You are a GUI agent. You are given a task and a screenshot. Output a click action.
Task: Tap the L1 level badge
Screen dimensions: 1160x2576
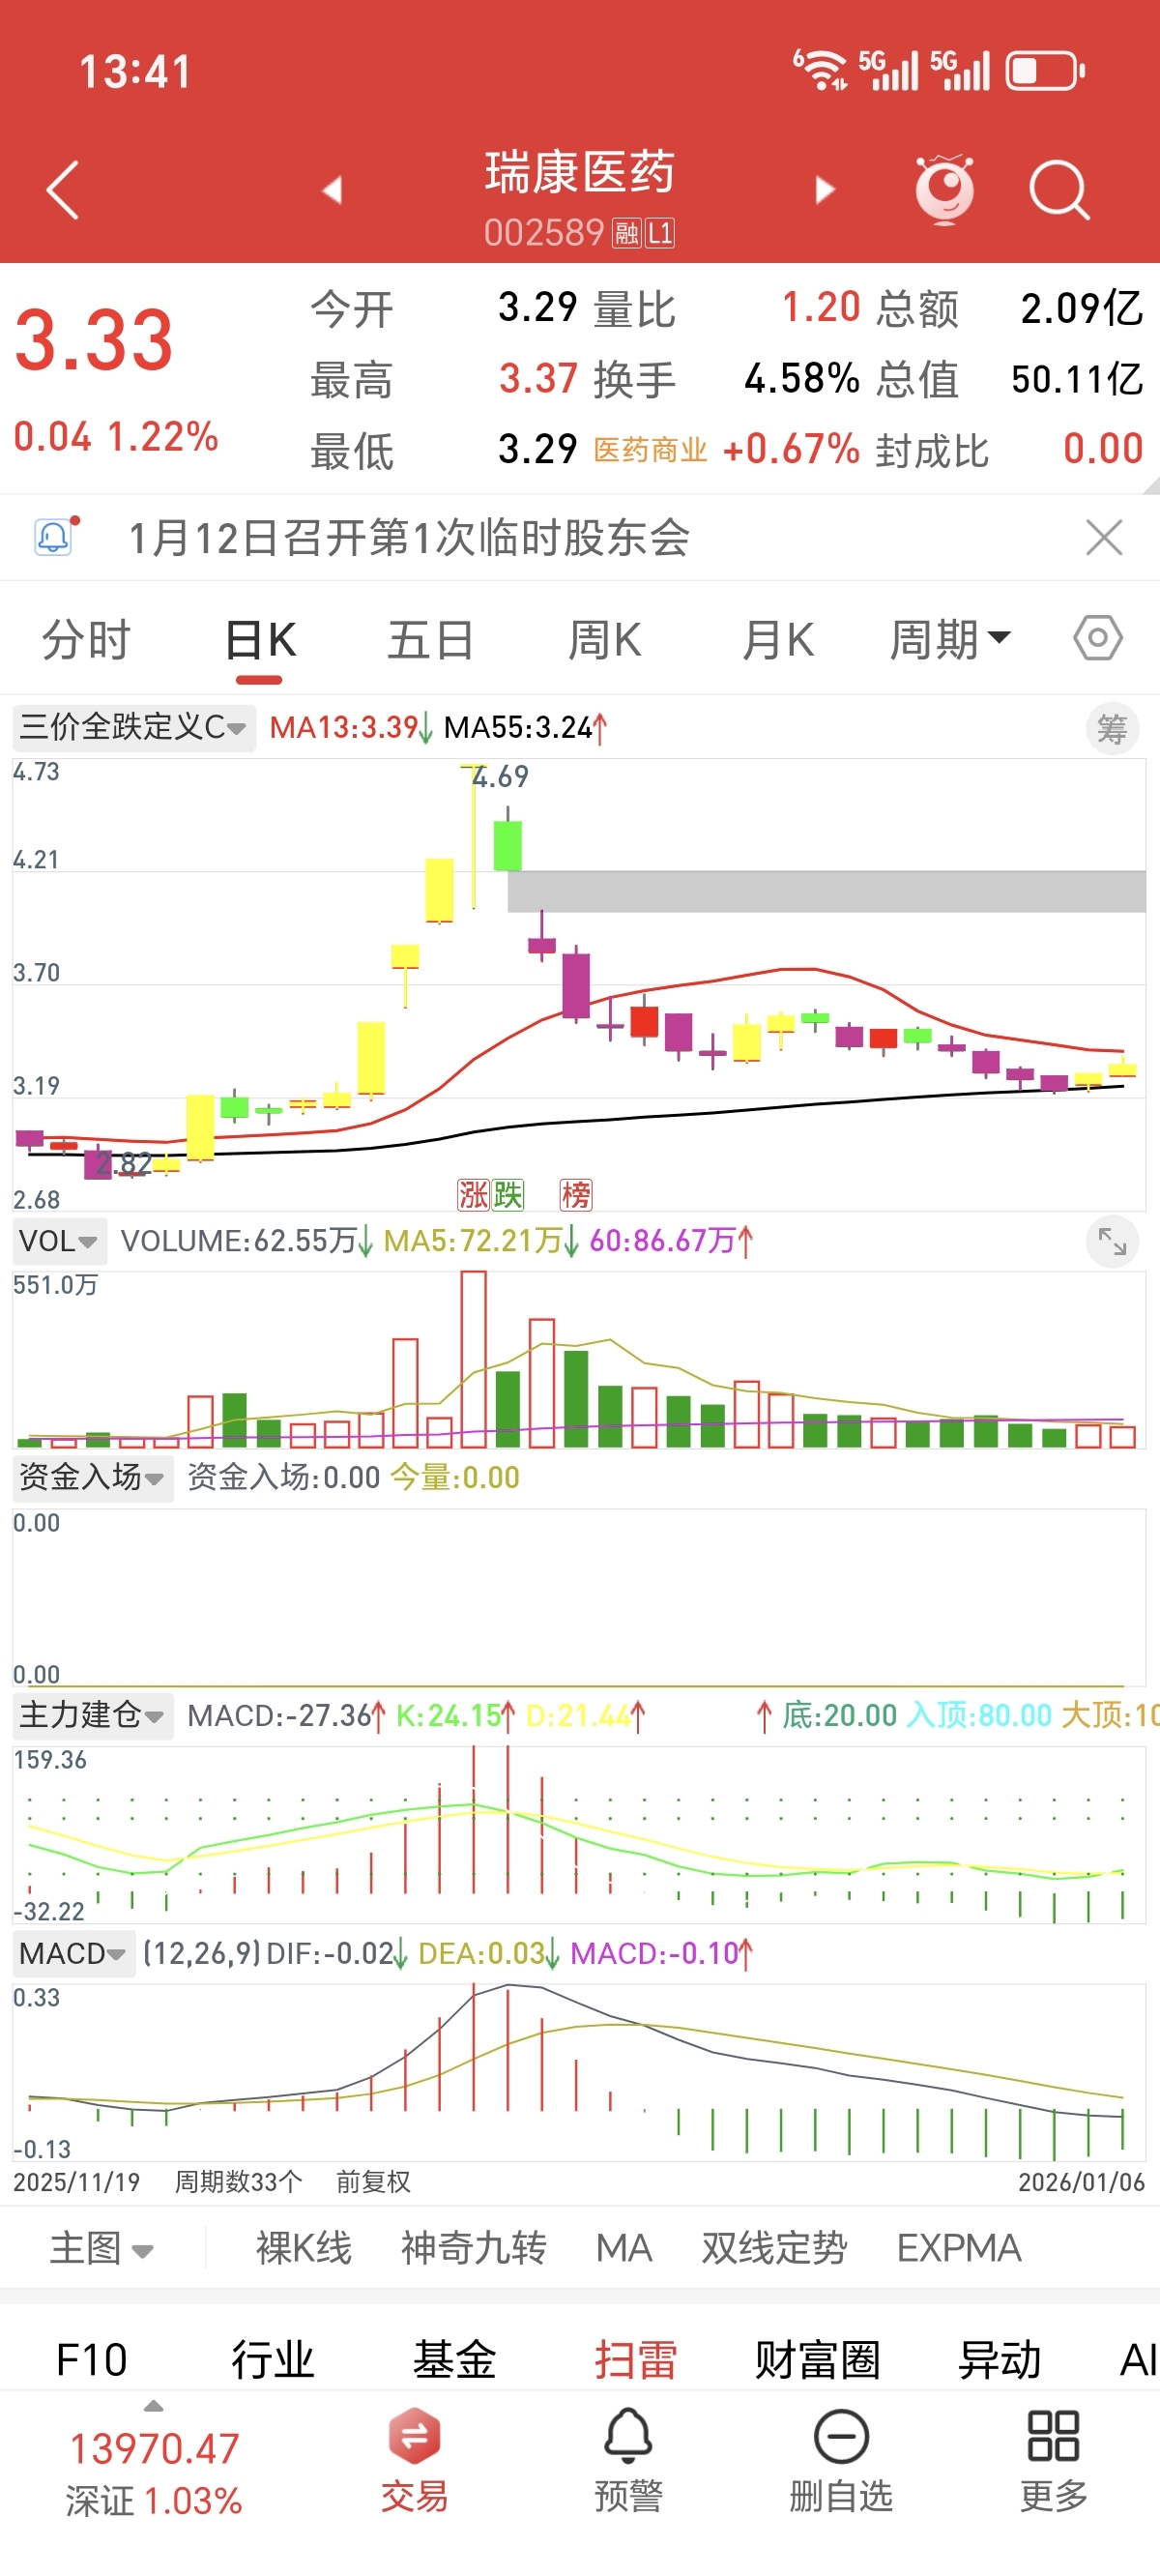pyautogui.click(x=660, y=234)
